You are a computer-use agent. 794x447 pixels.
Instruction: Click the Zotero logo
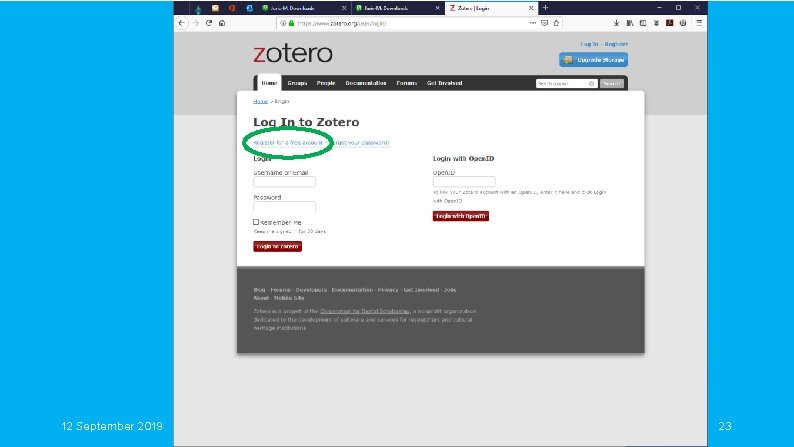pyautogui.click(x=293, y=54)
